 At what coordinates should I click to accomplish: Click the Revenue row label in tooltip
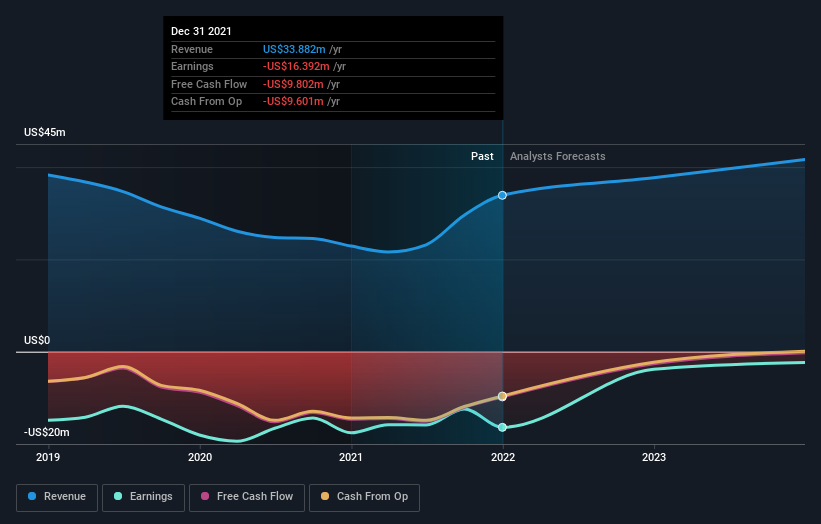192,49
